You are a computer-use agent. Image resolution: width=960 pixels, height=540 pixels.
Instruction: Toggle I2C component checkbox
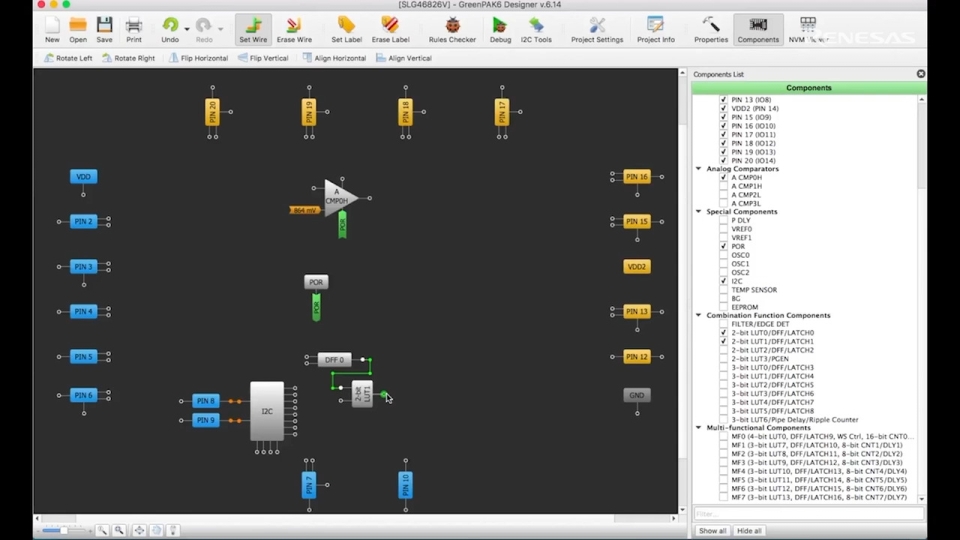[x=724, y=281]
